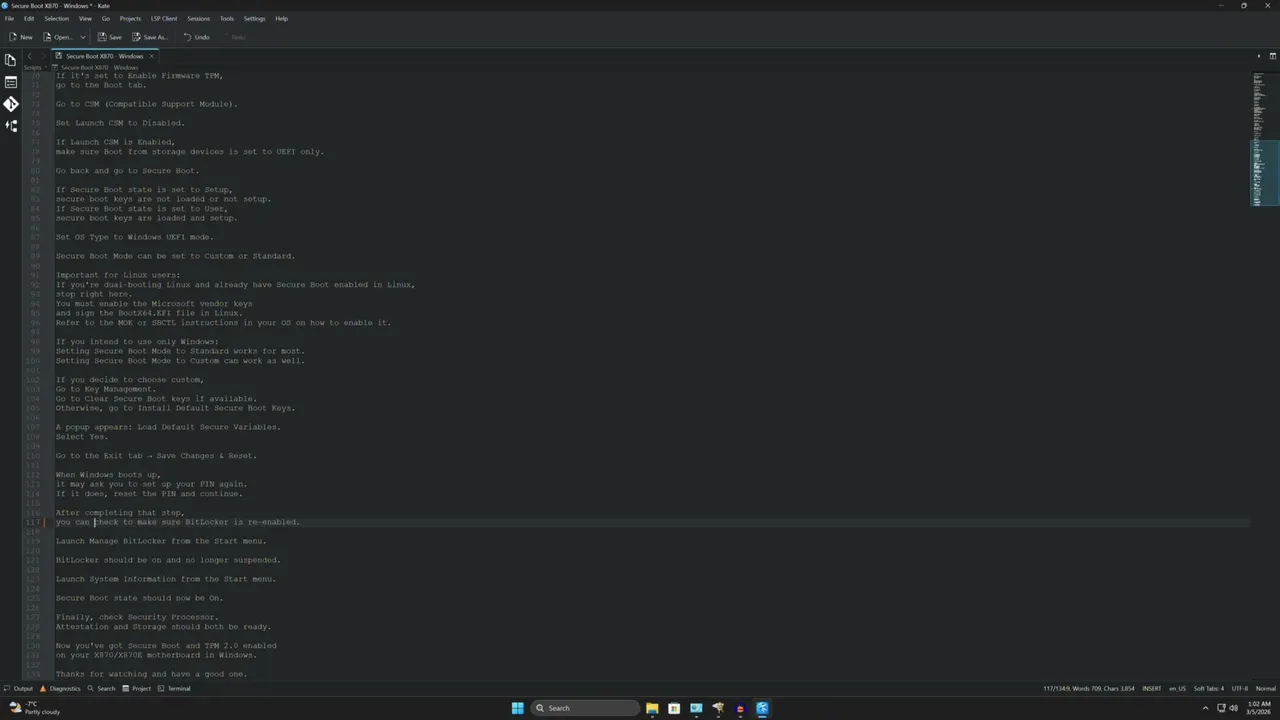Click the line "Select Yes."
This screenshot has width=1280, height=720.
[x=82, y=437]
